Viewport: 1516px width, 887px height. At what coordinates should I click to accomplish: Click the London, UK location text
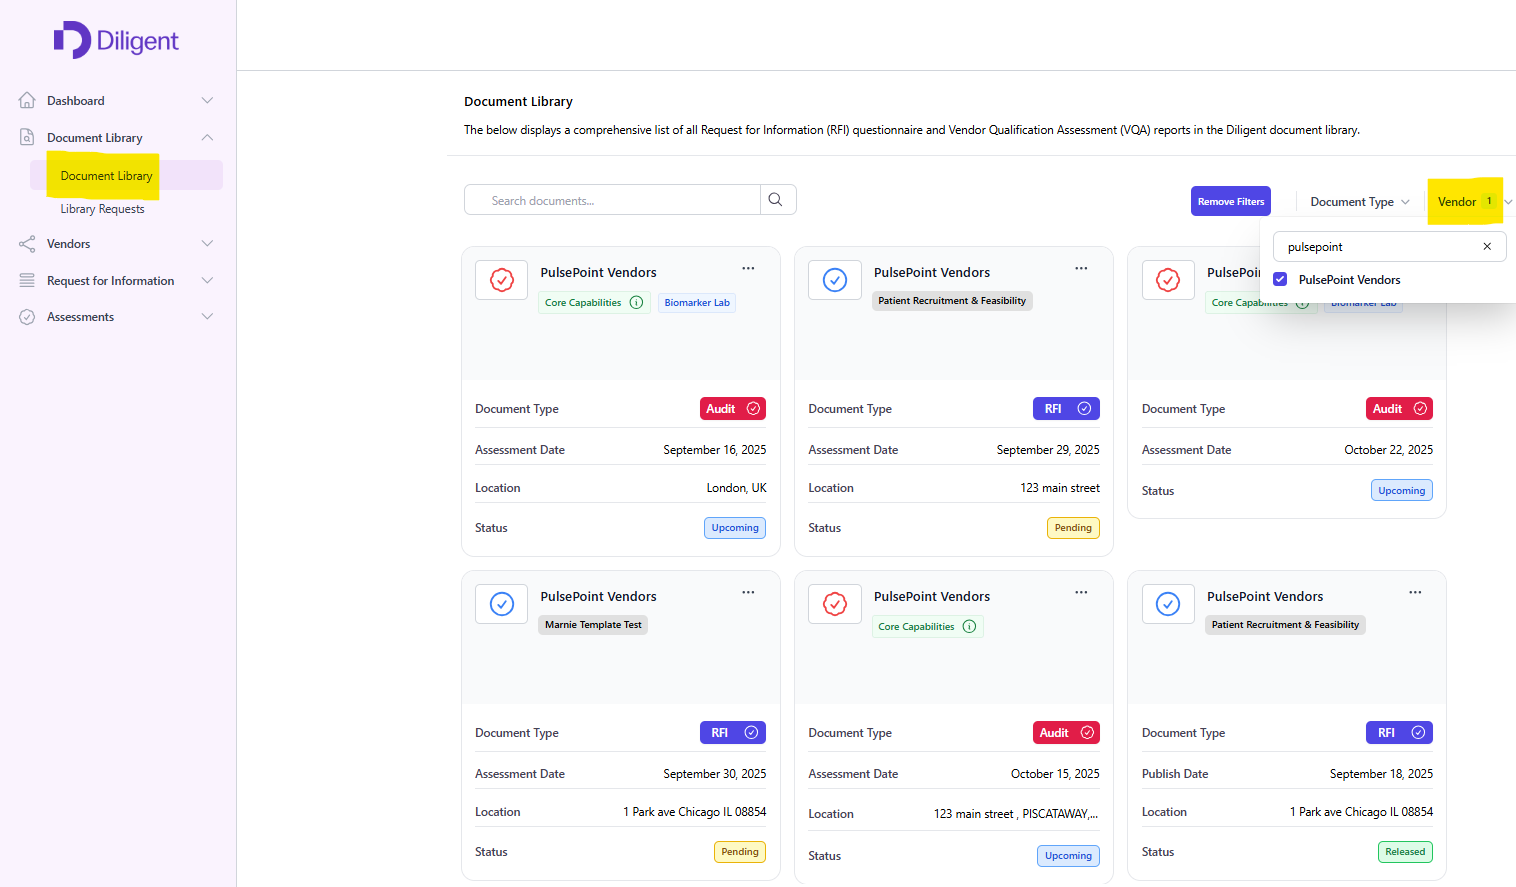tap(737, 488)
